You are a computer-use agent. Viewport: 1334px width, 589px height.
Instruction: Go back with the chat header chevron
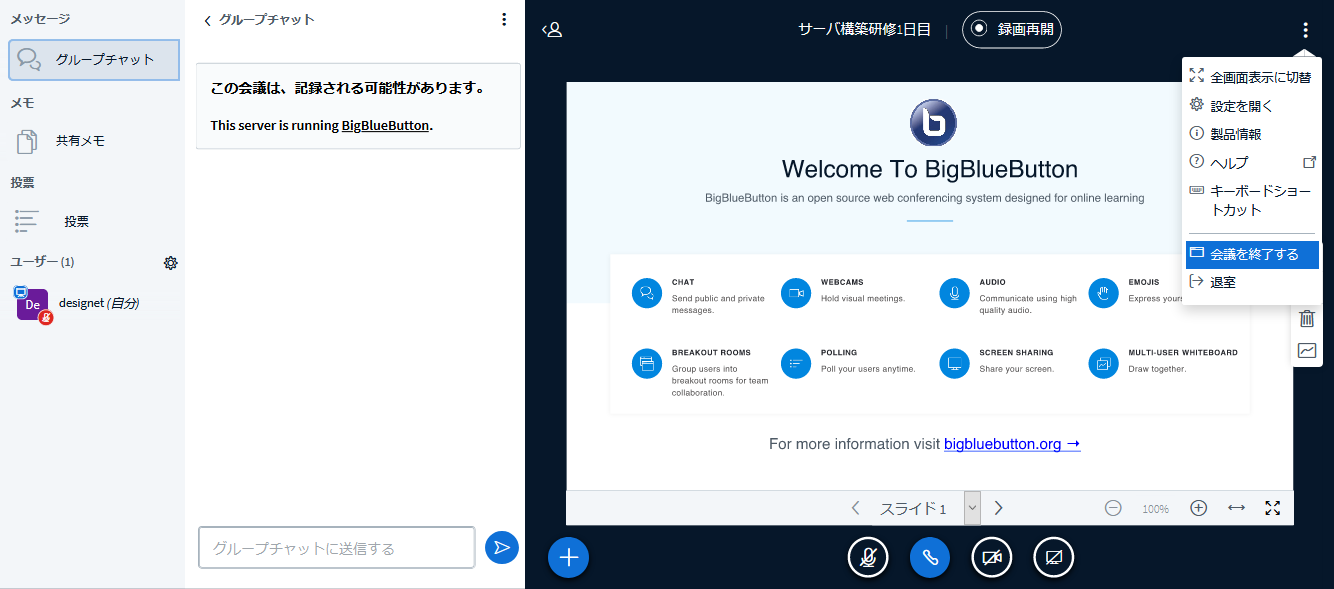208,20
